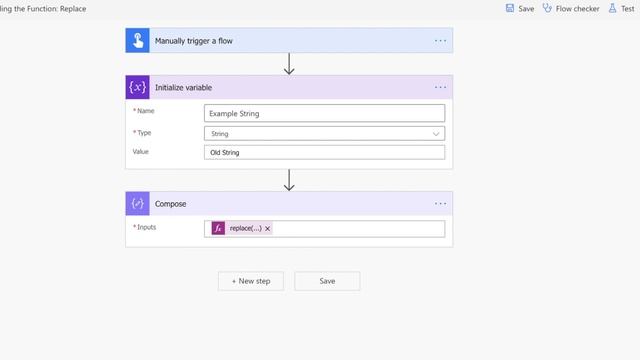Click the Save disk icon in top bar
This screenshot has width=640, height=360.
[x=510, y=8]
